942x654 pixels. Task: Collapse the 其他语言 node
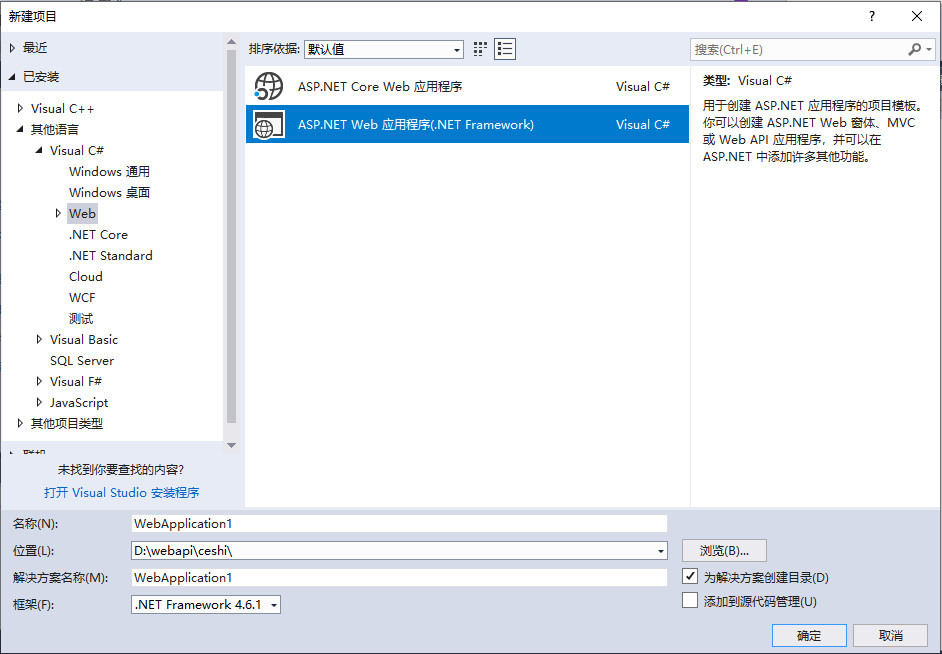pyautogui.click(x=20, y=129)
